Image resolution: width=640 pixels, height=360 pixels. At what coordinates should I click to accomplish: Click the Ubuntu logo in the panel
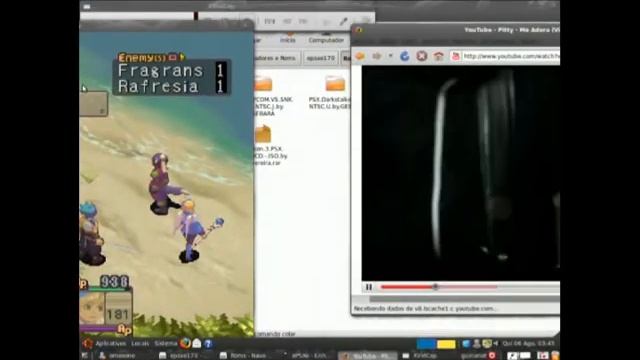click(x=87, y=344)
